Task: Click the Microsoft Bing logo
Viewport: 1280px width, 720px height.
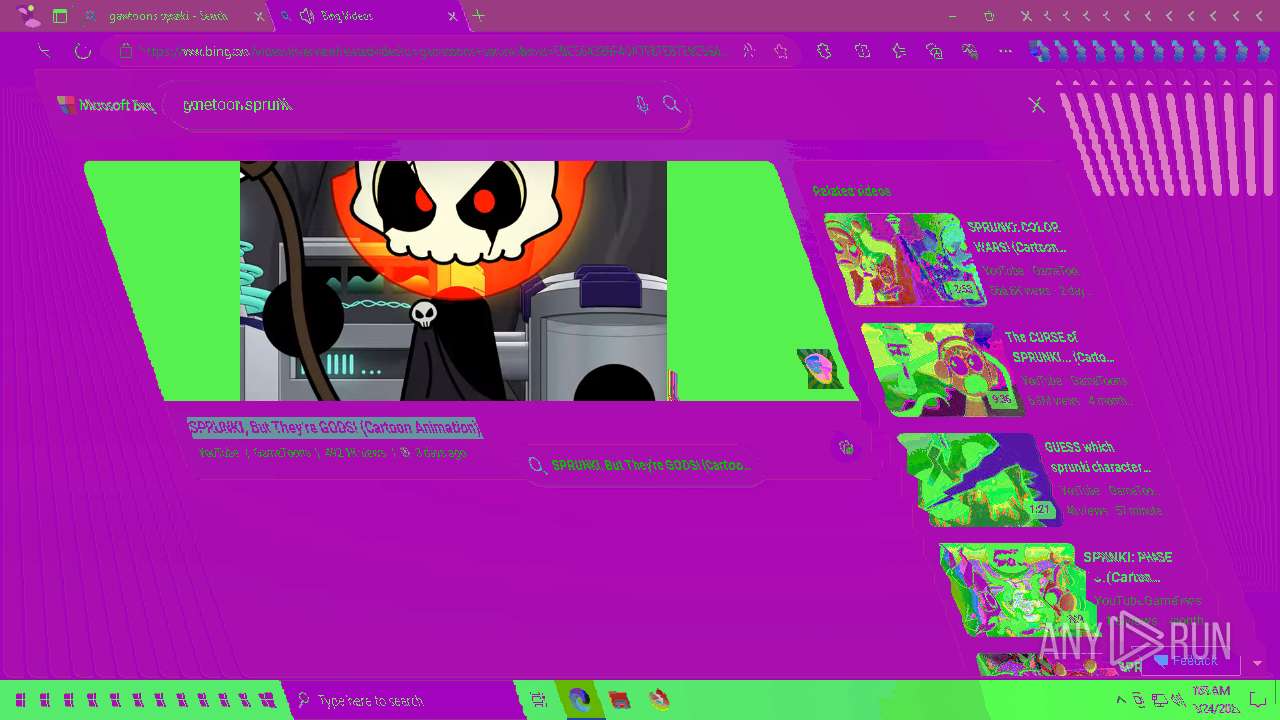Action: (x=106, y=104)
